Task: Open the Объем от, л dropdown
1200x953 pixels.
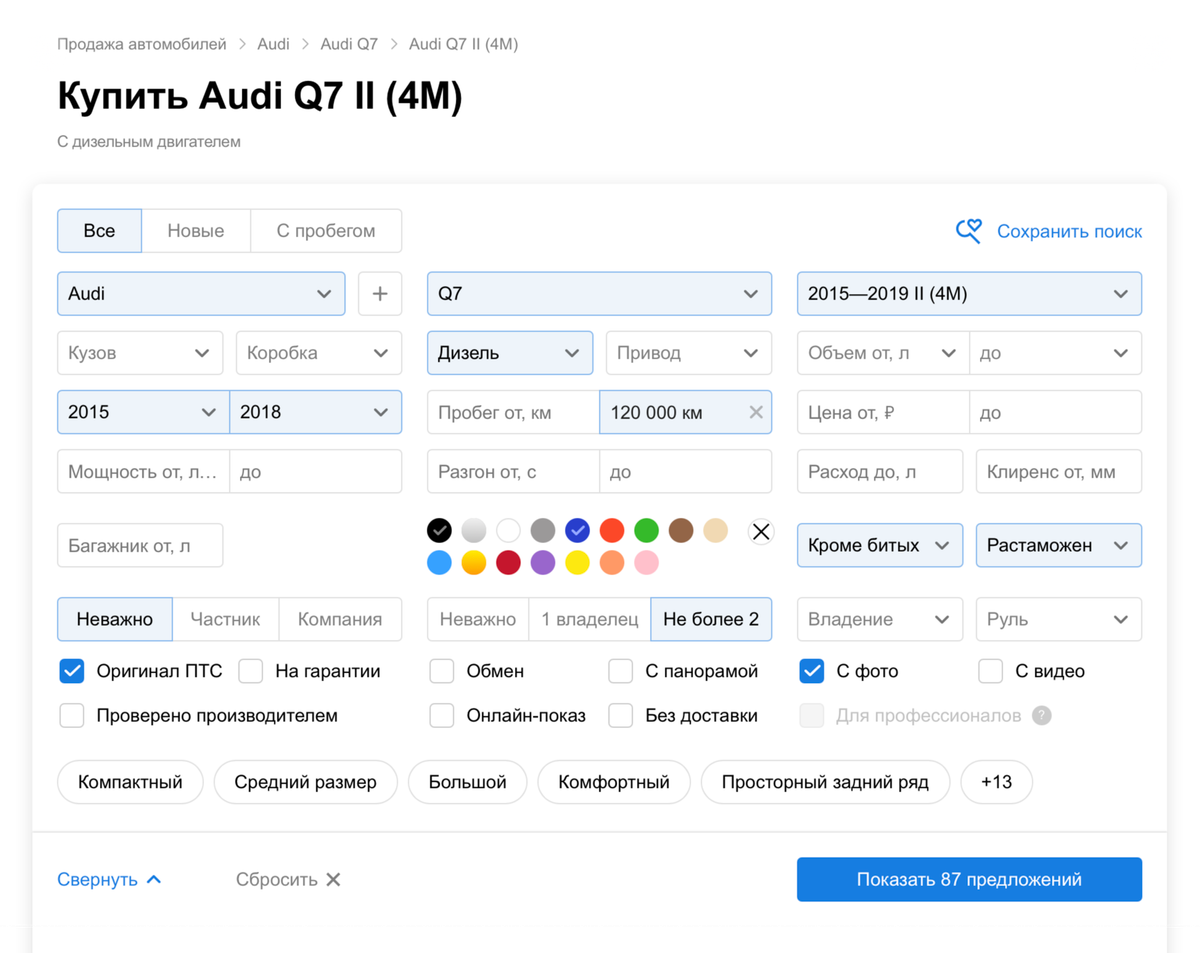Action: [883, 353]
